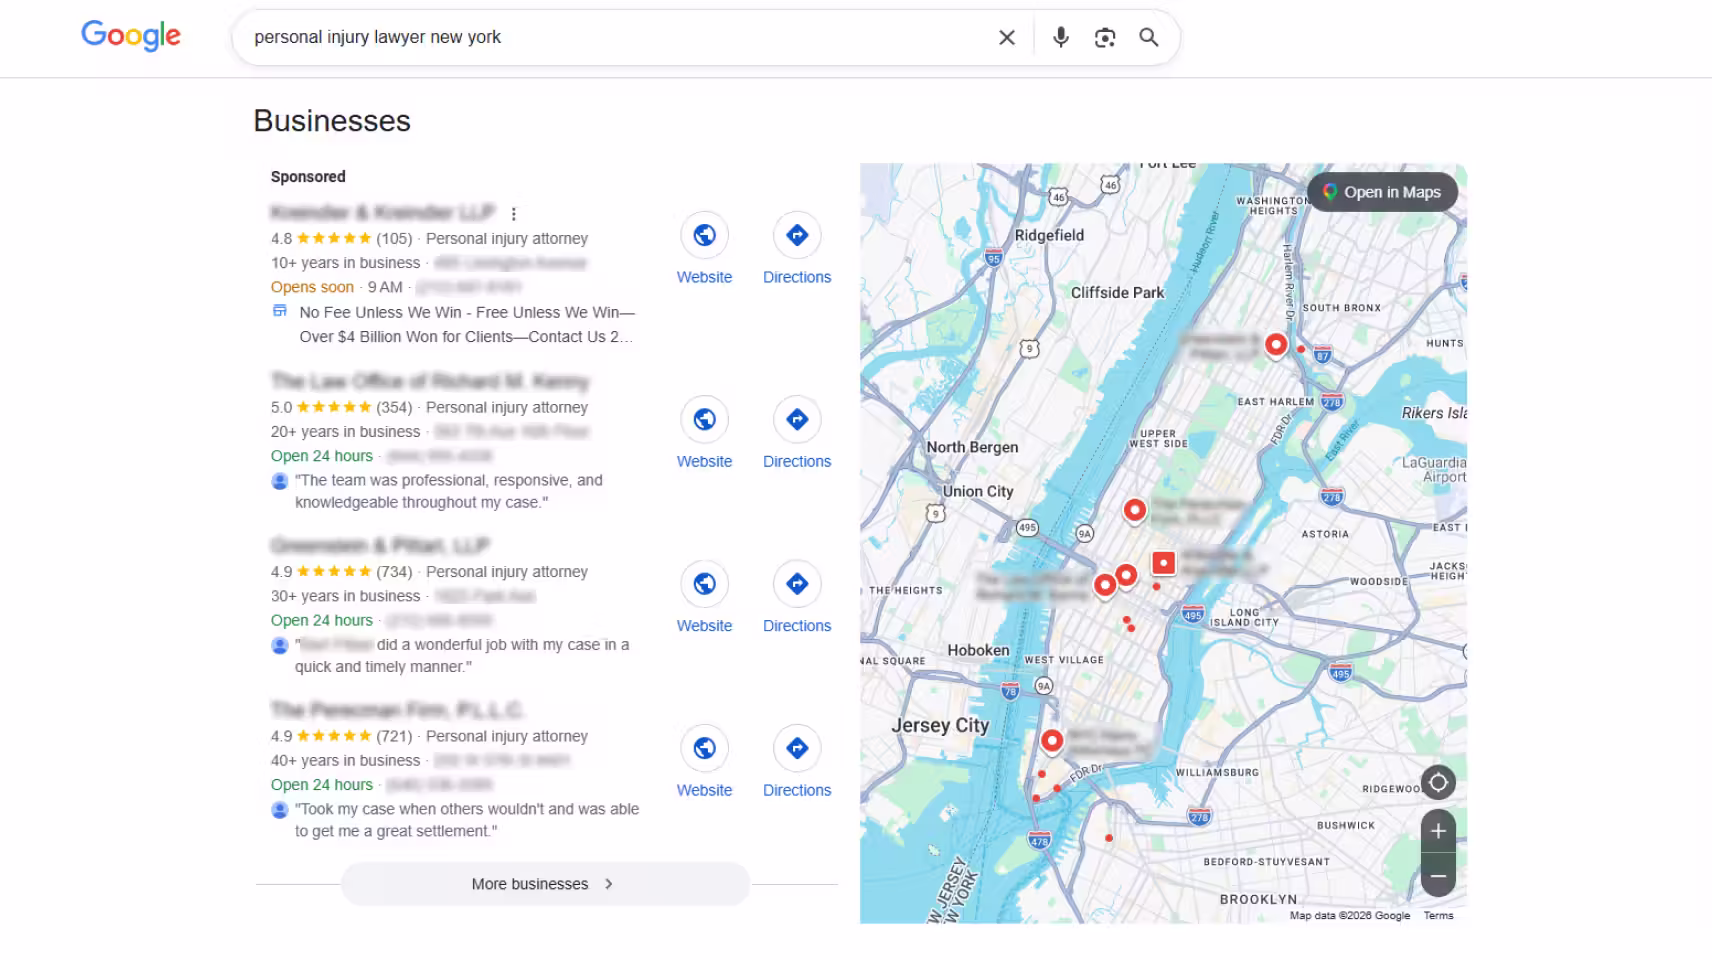Screen dimensions: 1712x960
Task: Click the '40+ years in business' text
Action: [x=346, y=761]
